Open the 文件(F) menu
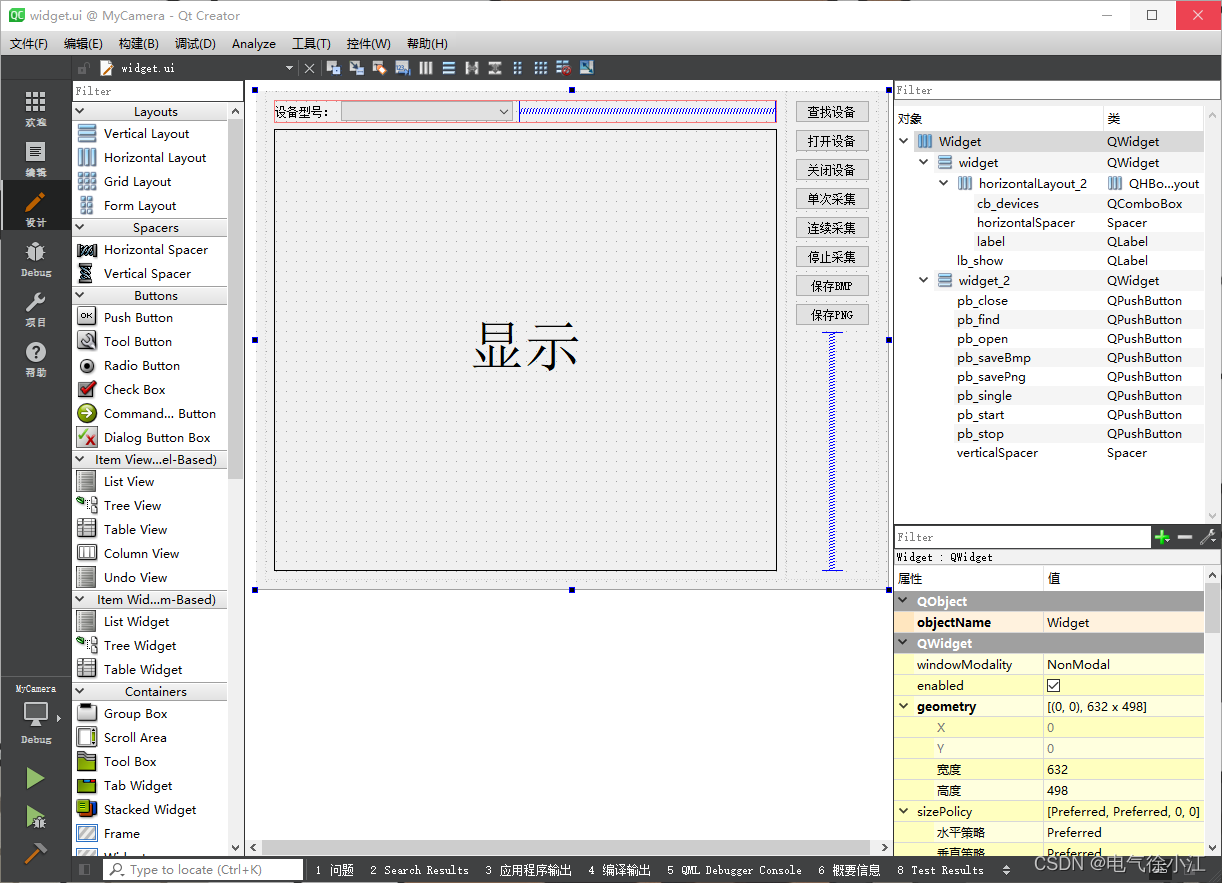This screenshot has height=883, width=1222. [29, 43]
